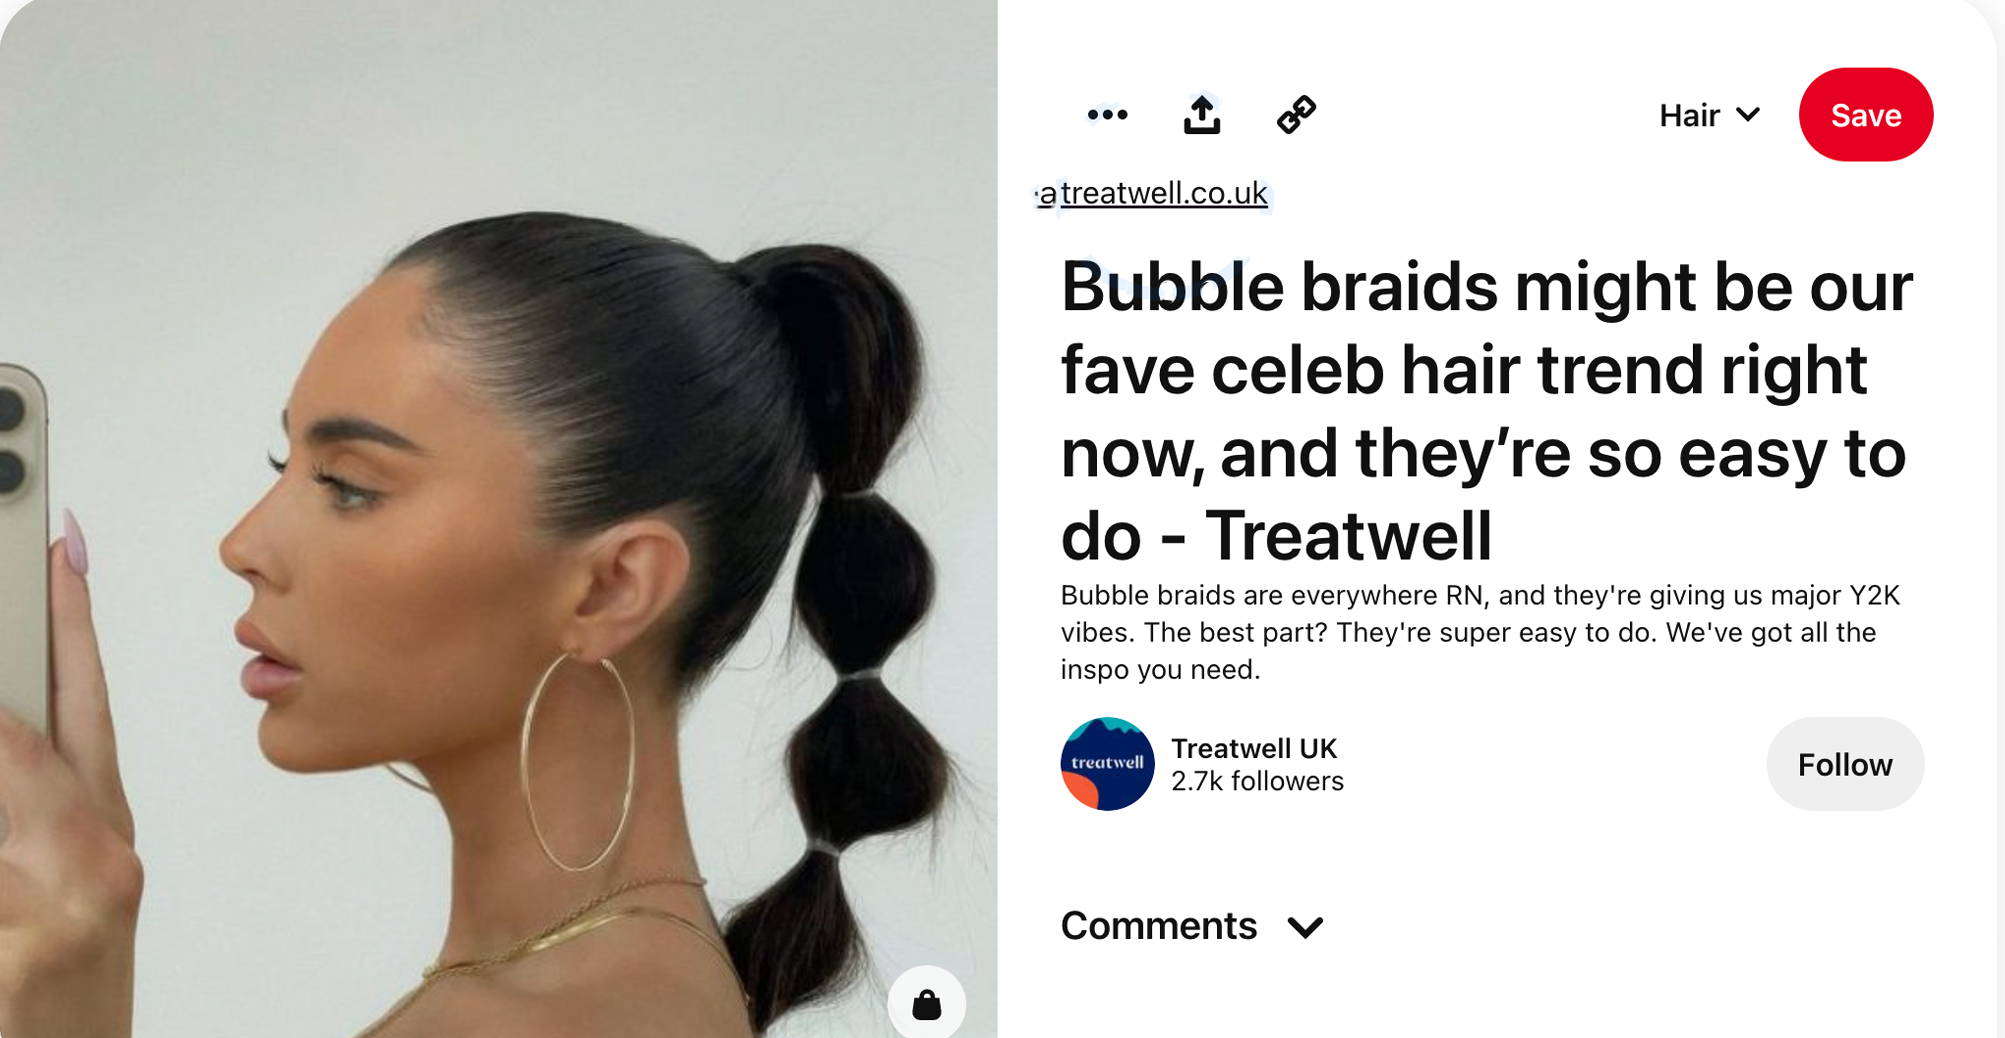Click the chevron next to Hair
This screenshot has width=2005, height=1038.
1747,115
